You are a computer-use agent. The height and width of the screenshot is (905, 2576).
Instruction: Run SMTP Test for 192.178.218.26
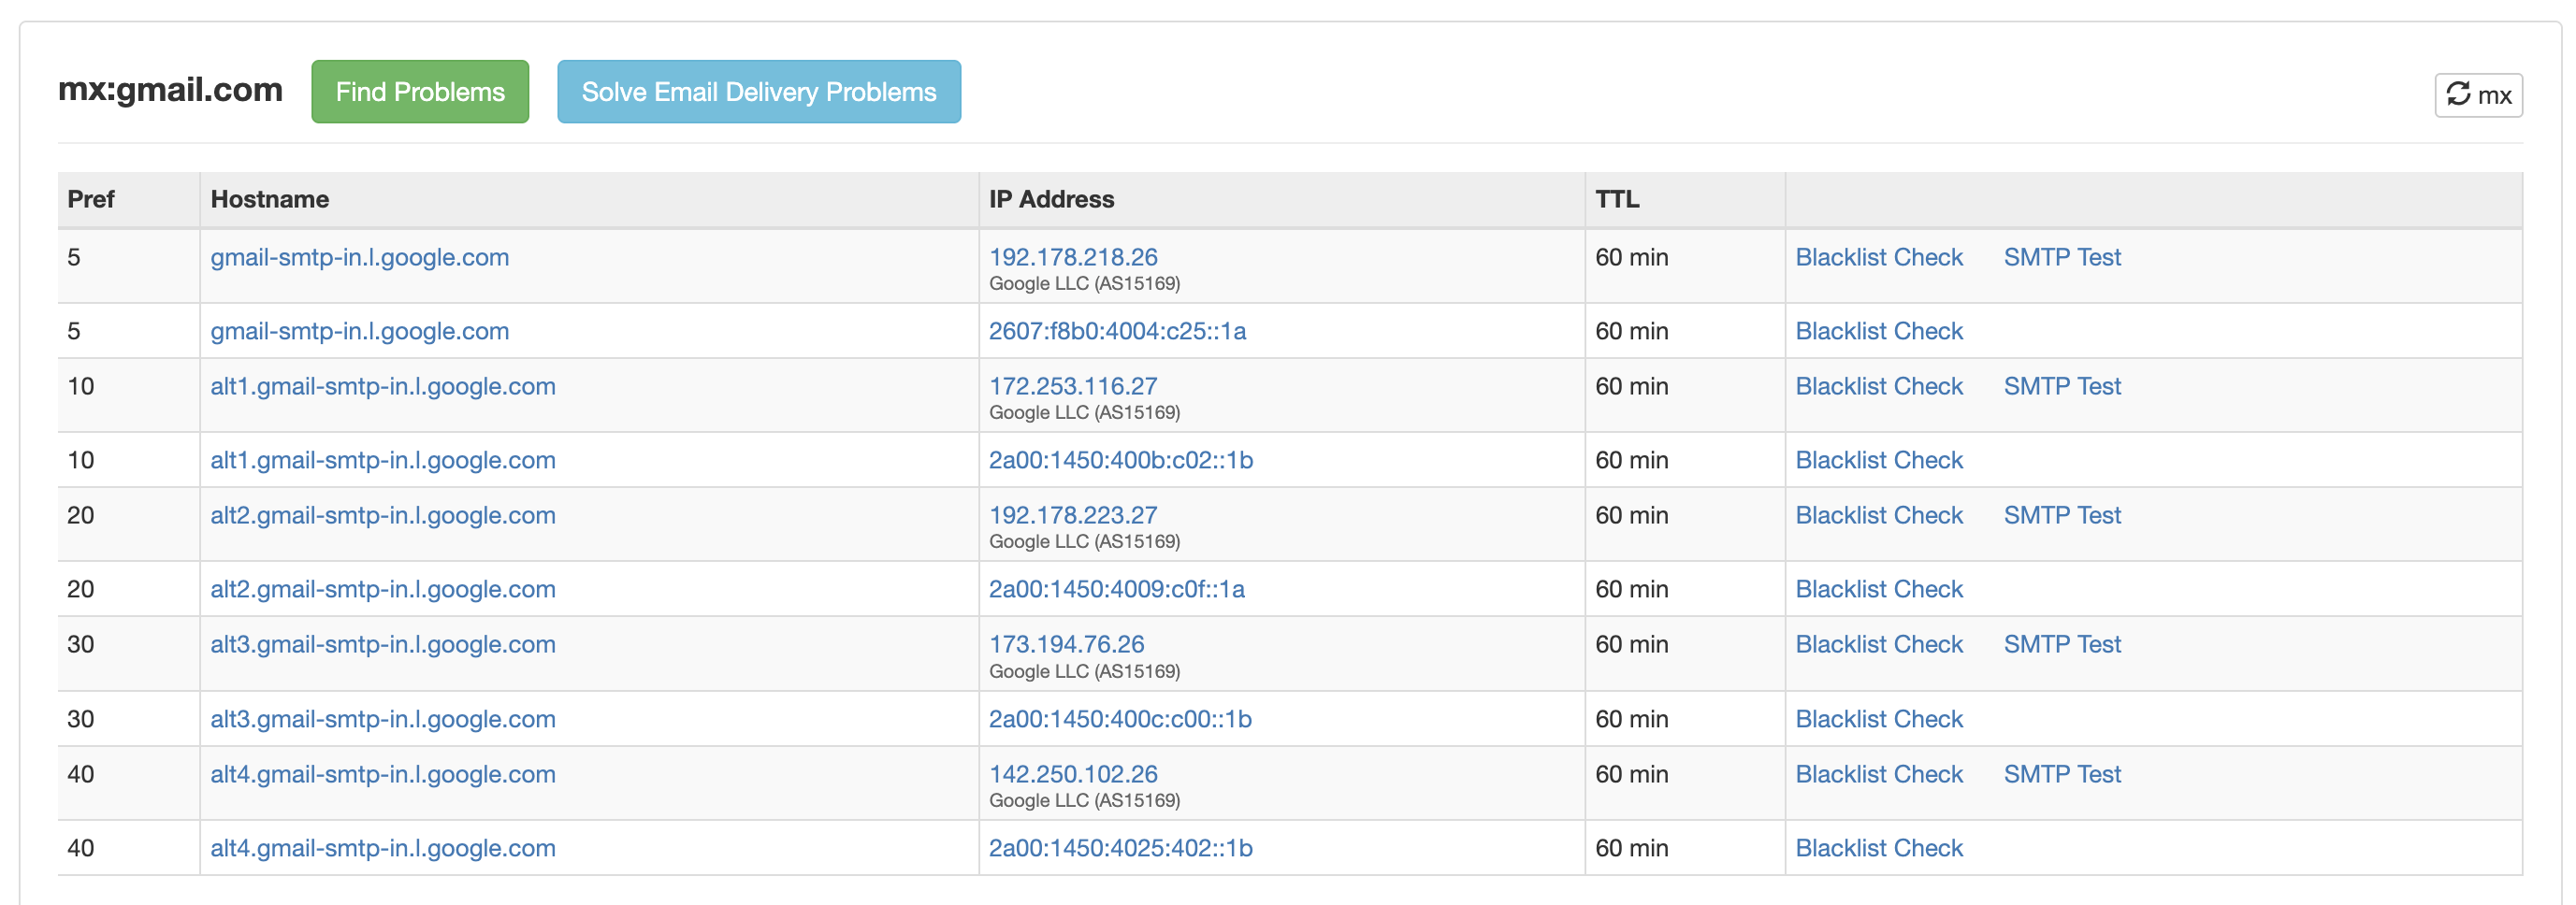[2061, 257]
